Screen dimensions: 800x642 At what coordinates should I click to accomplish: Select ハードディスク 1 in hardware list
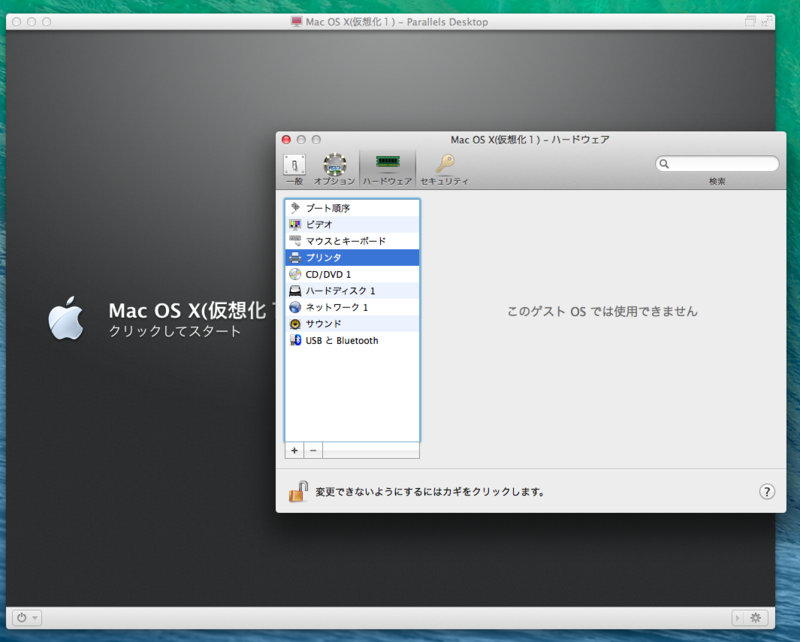[352, 290]
